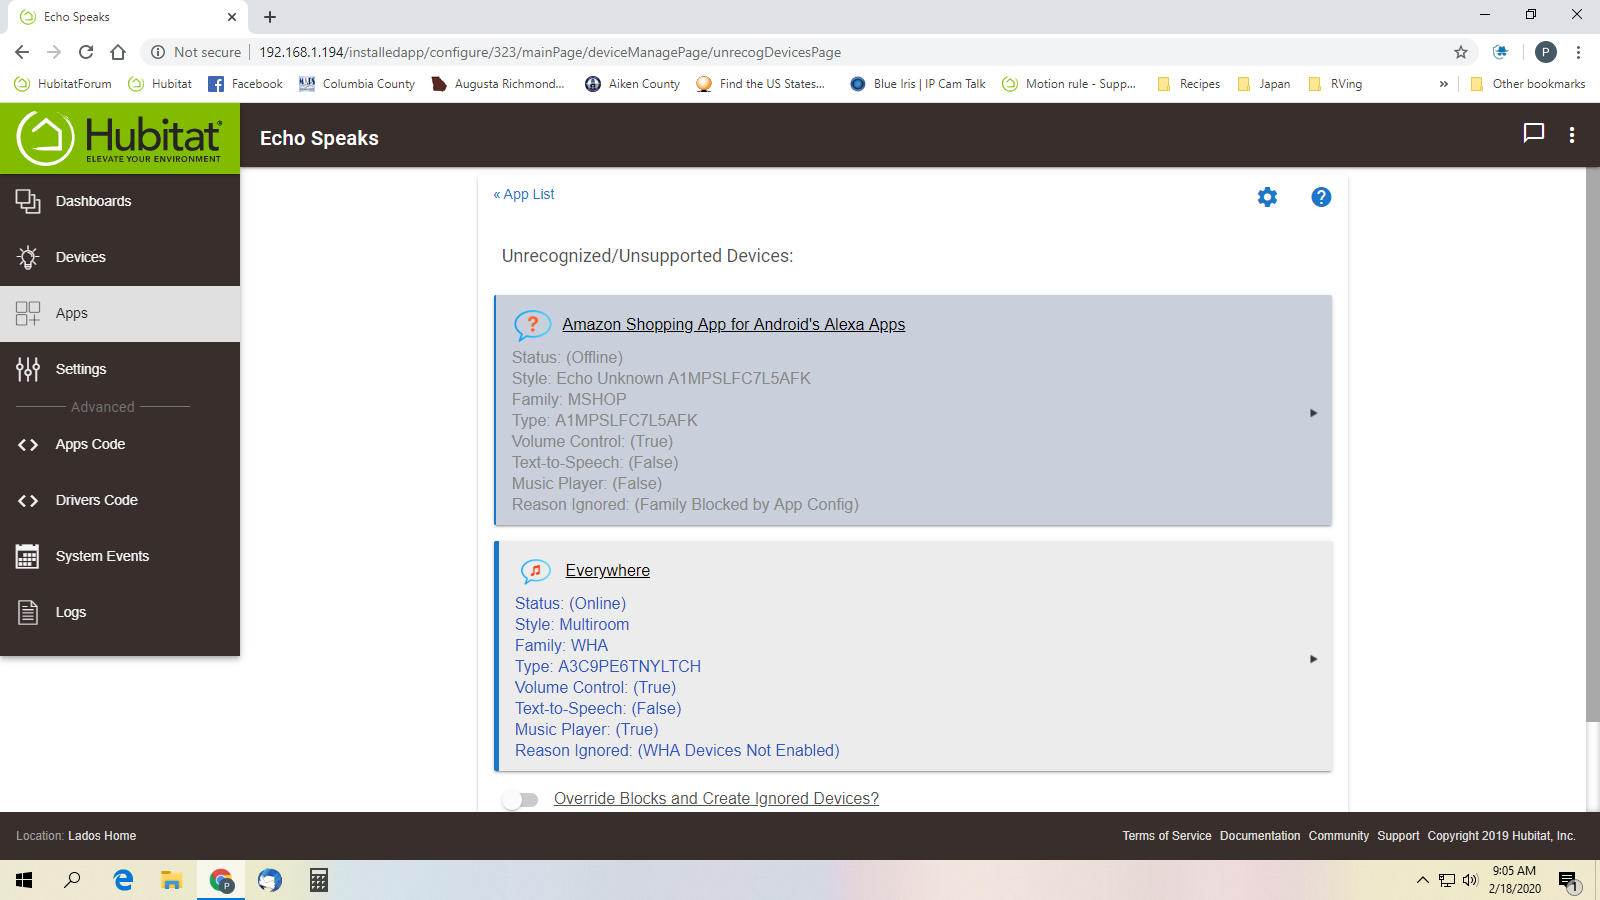Click the Amazon Shopping App question bubble icon
This screenshot has height=900, width=1600.
tap(532, 325)
